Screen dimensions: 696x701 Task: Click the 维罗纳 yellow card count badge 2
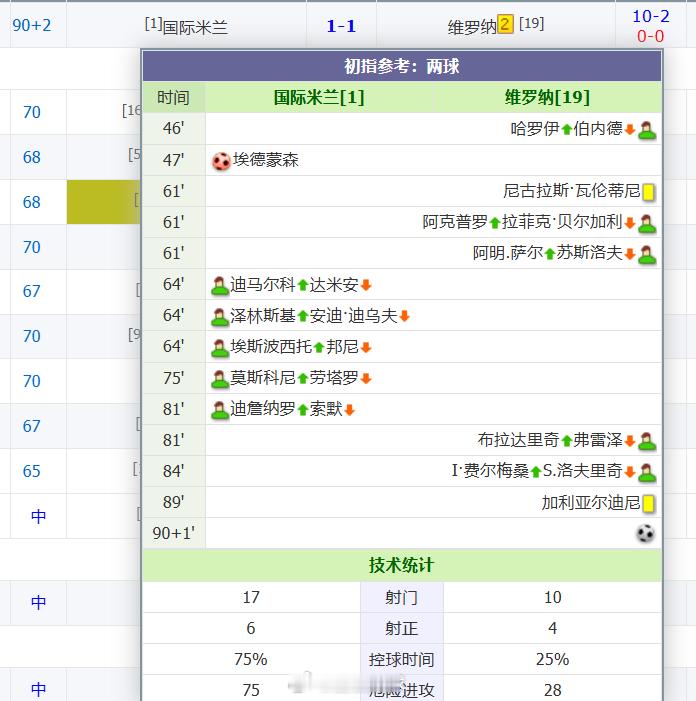point(506,24)
